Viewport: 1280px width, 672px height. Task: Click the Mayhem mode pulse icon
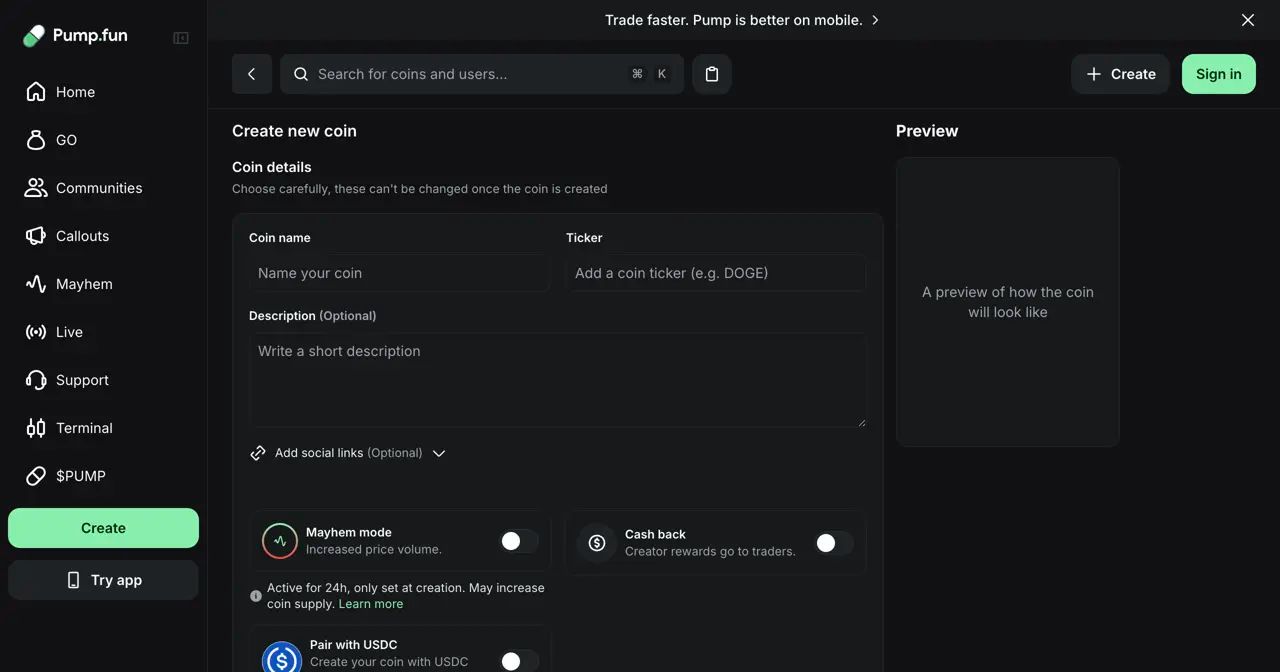[280, 541]
